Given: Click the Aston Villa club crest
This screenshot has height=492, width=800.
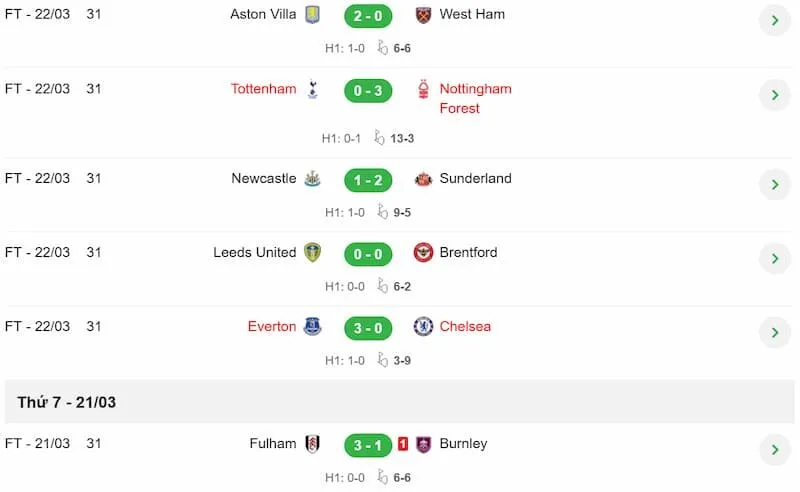Looking at the screenshot, I should click(x=313, y=15).
